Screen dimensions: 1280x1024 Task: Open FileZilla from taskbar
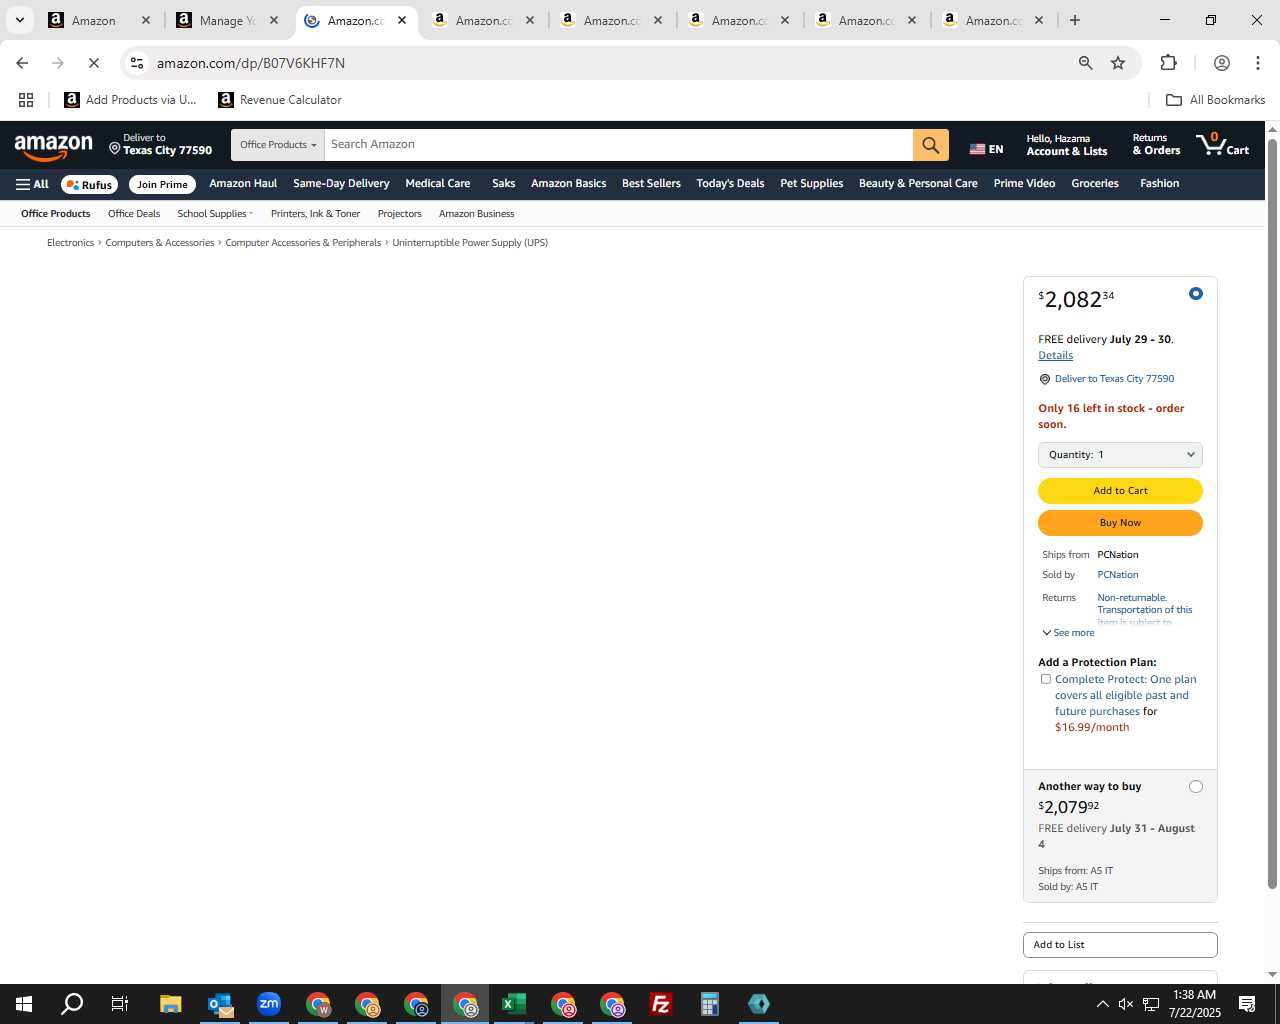click(x=661, y=1004)
